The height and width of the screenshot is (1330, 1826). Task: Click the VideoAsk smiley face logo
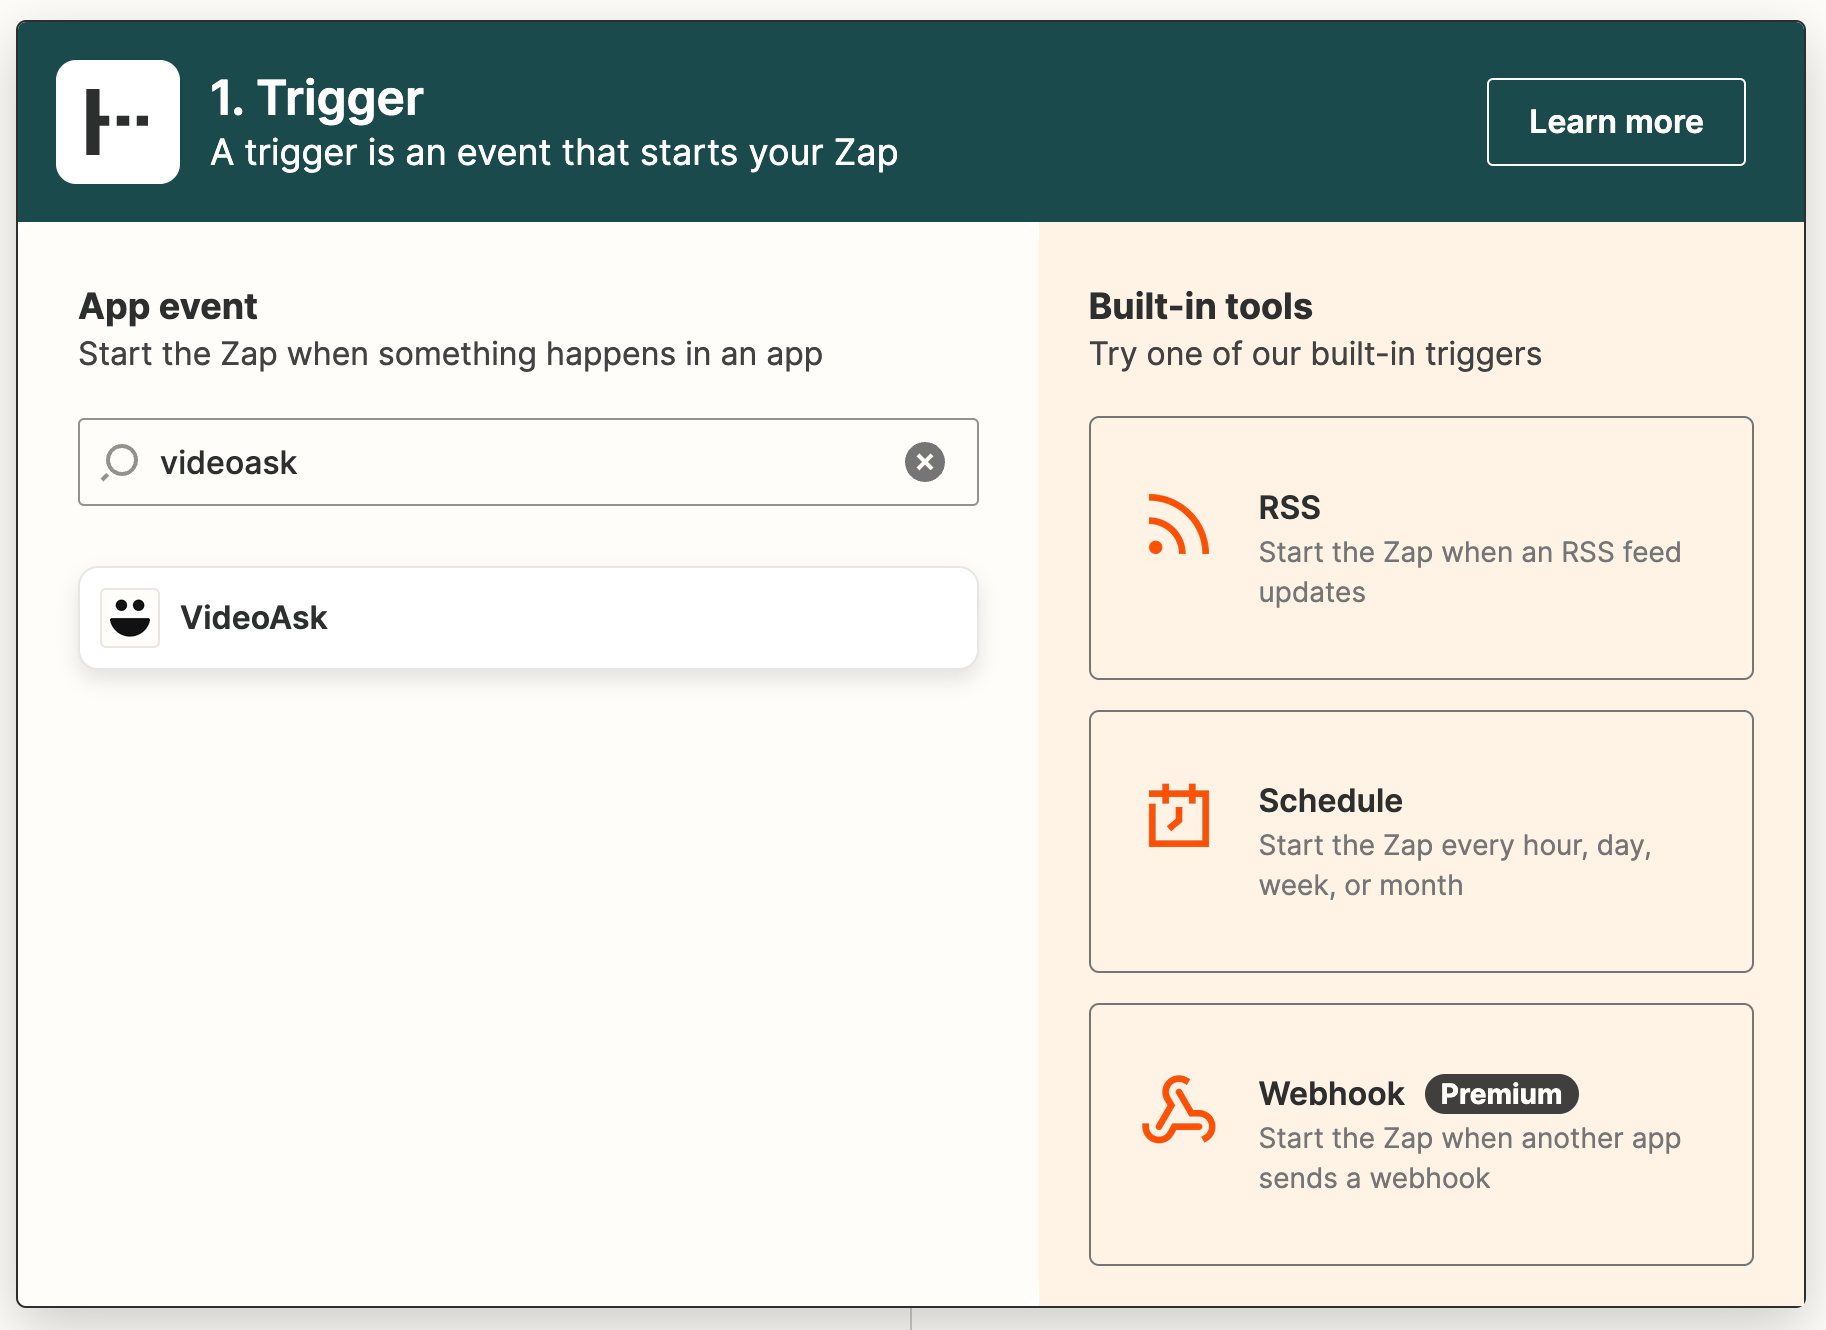[x=130, y=618]
